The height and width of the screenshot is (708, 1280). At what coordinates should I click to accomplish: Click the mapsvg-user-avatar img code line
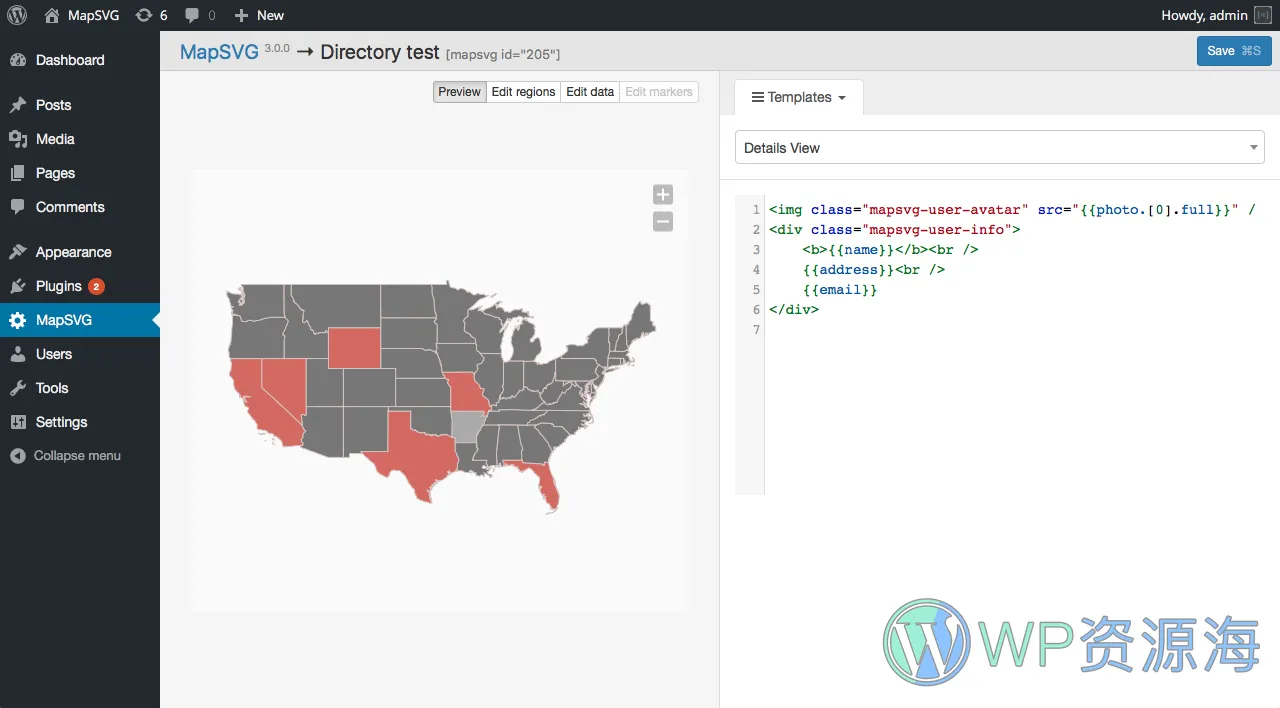pyautogui.click(x=1012, y=210)
